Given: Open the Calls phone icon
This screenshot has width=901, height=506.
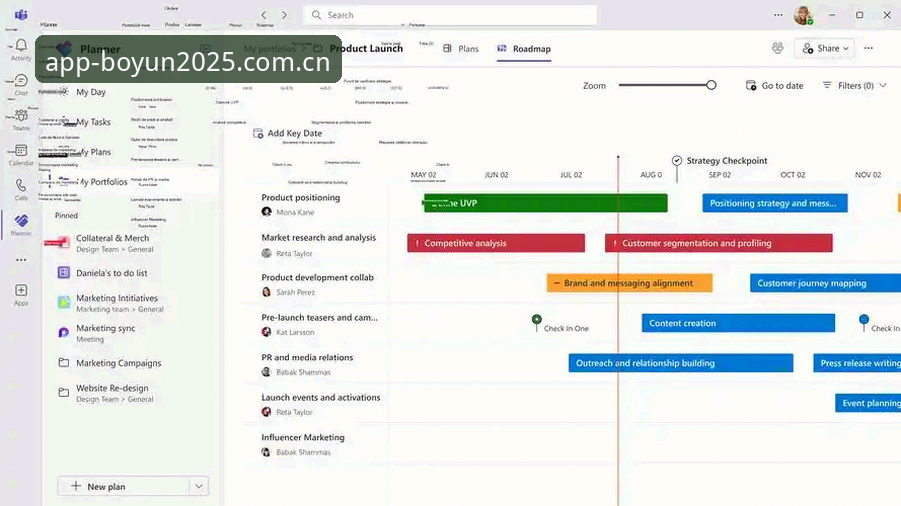Looking at the screenshot, I should click(x=21, y=189).
